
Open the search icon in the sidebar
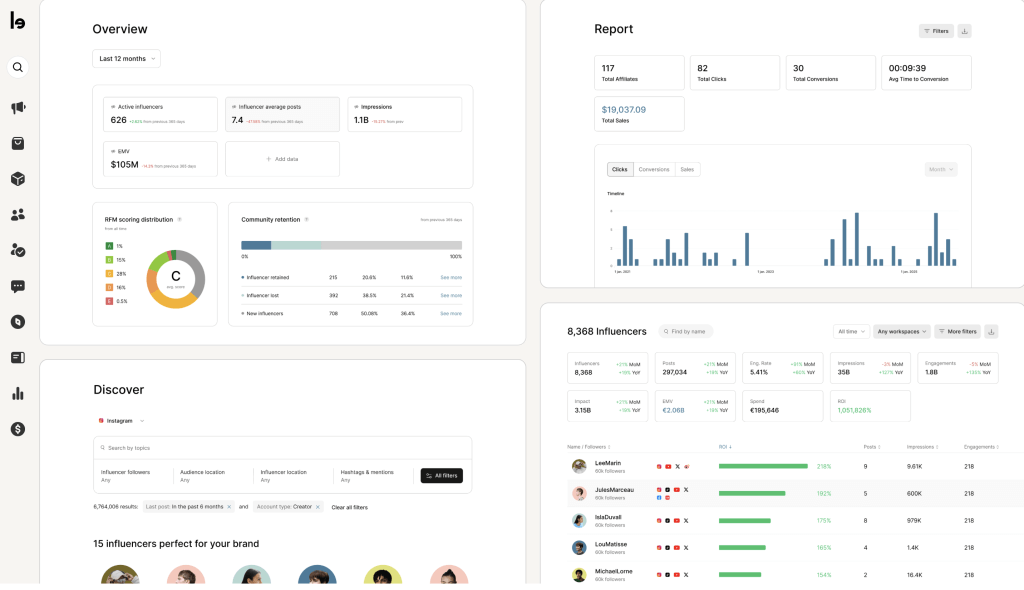pos(18,68)
